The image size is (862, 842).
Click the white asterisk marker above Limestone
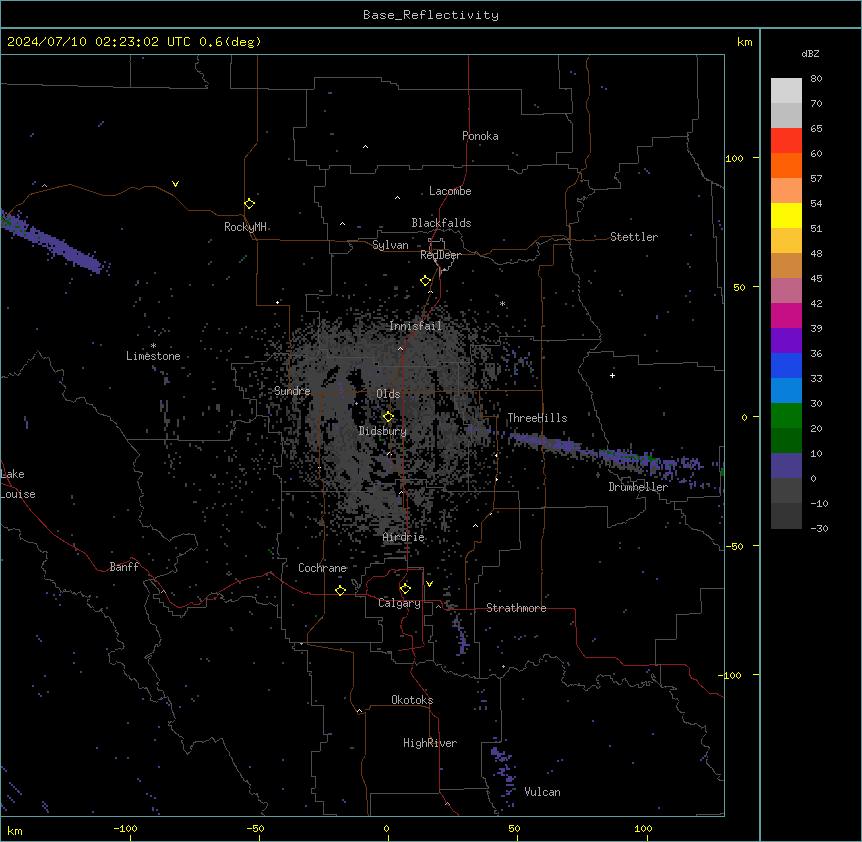point(153,346)
